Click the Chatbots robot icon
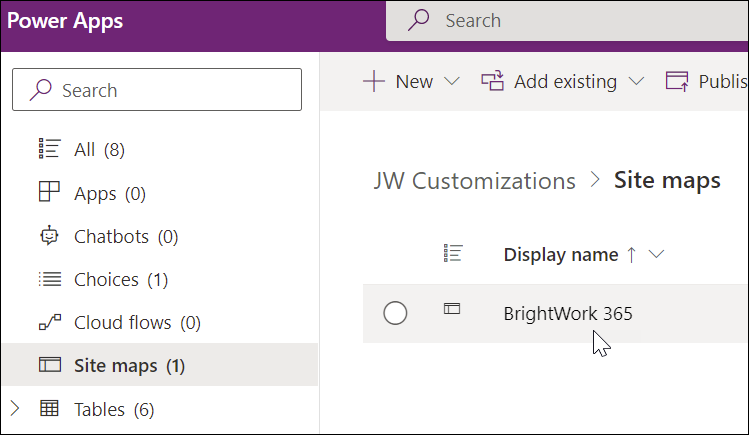 49,237
